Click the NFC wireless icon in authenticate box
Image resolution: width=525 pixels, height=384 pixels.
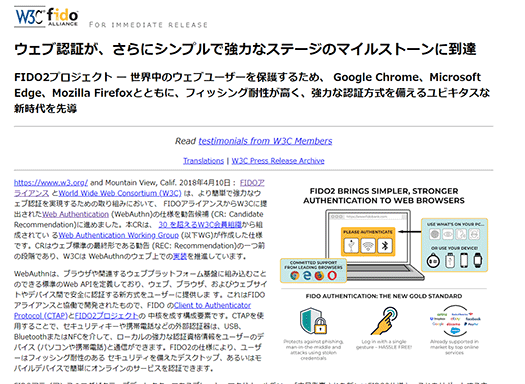point(368,246)
